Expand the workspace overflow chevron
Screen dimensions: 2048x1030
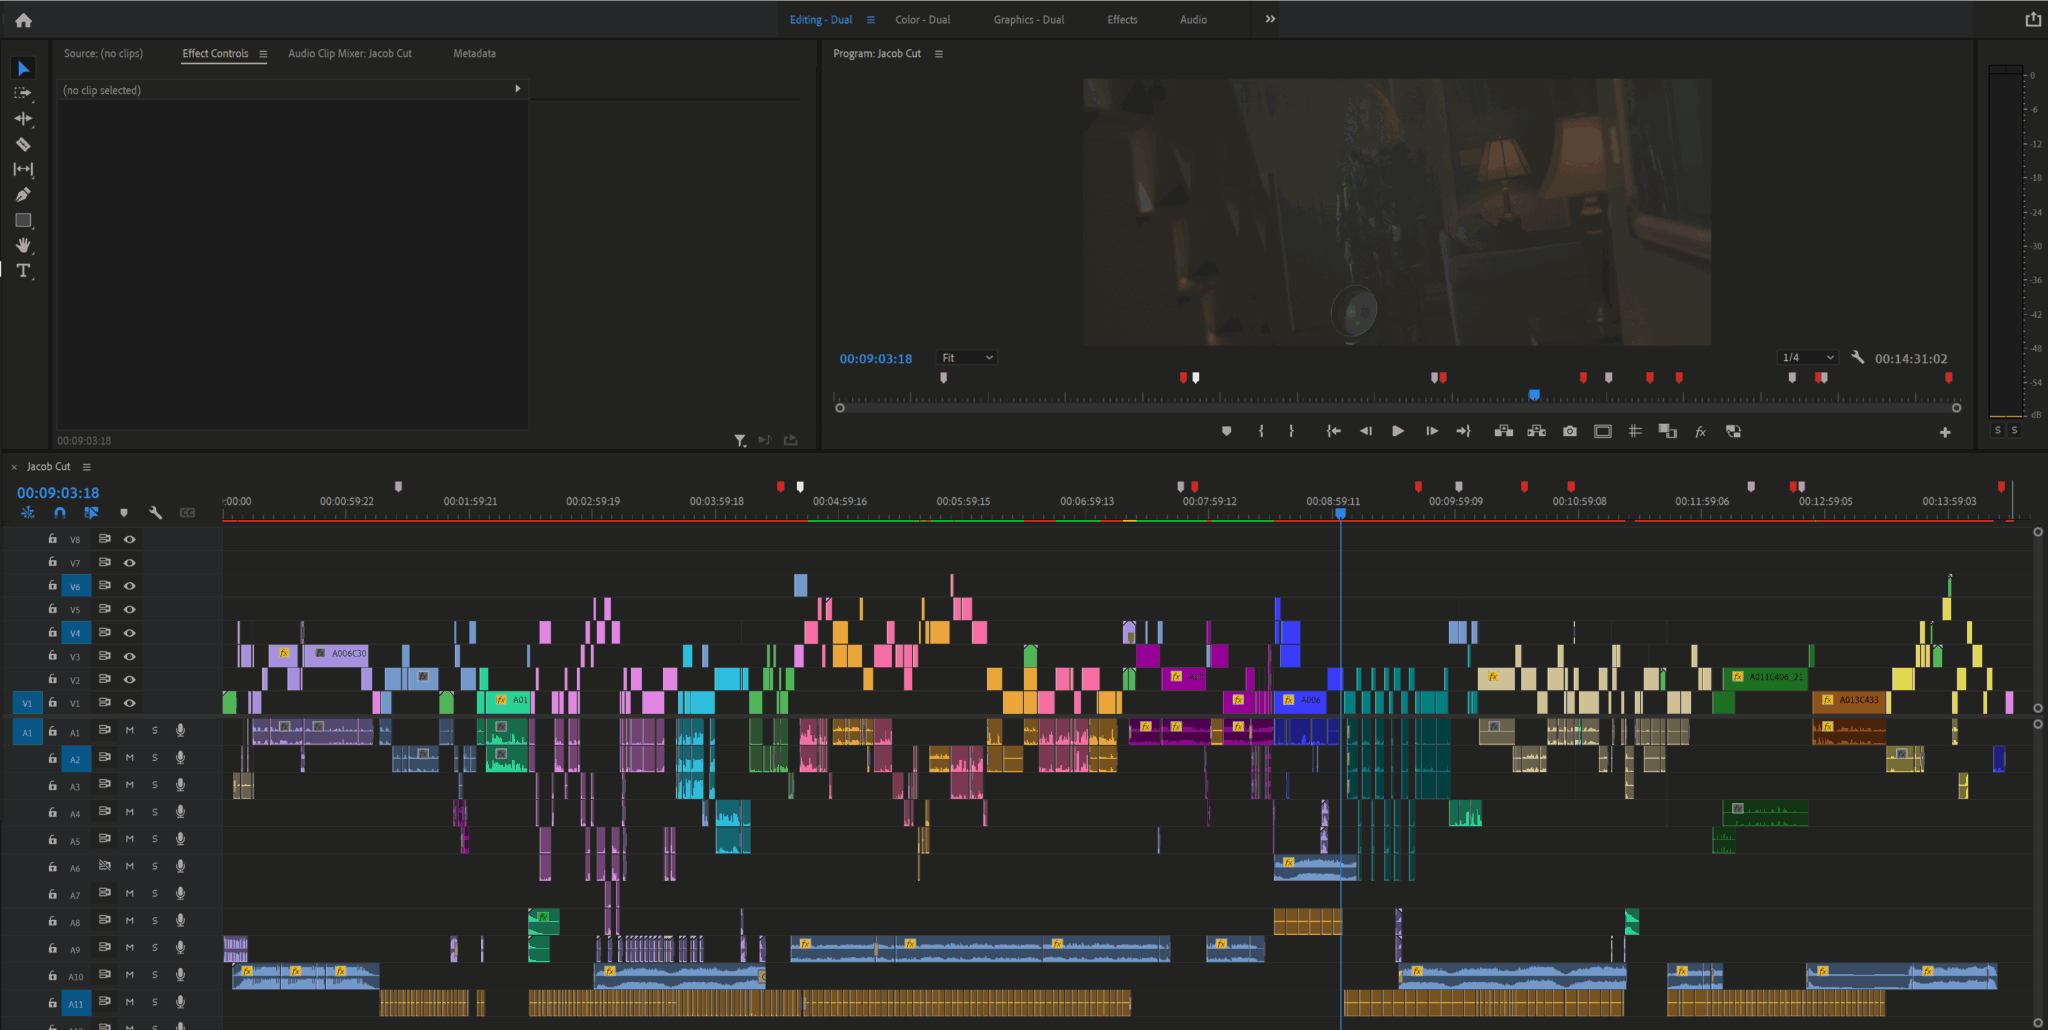(1270, 19)
